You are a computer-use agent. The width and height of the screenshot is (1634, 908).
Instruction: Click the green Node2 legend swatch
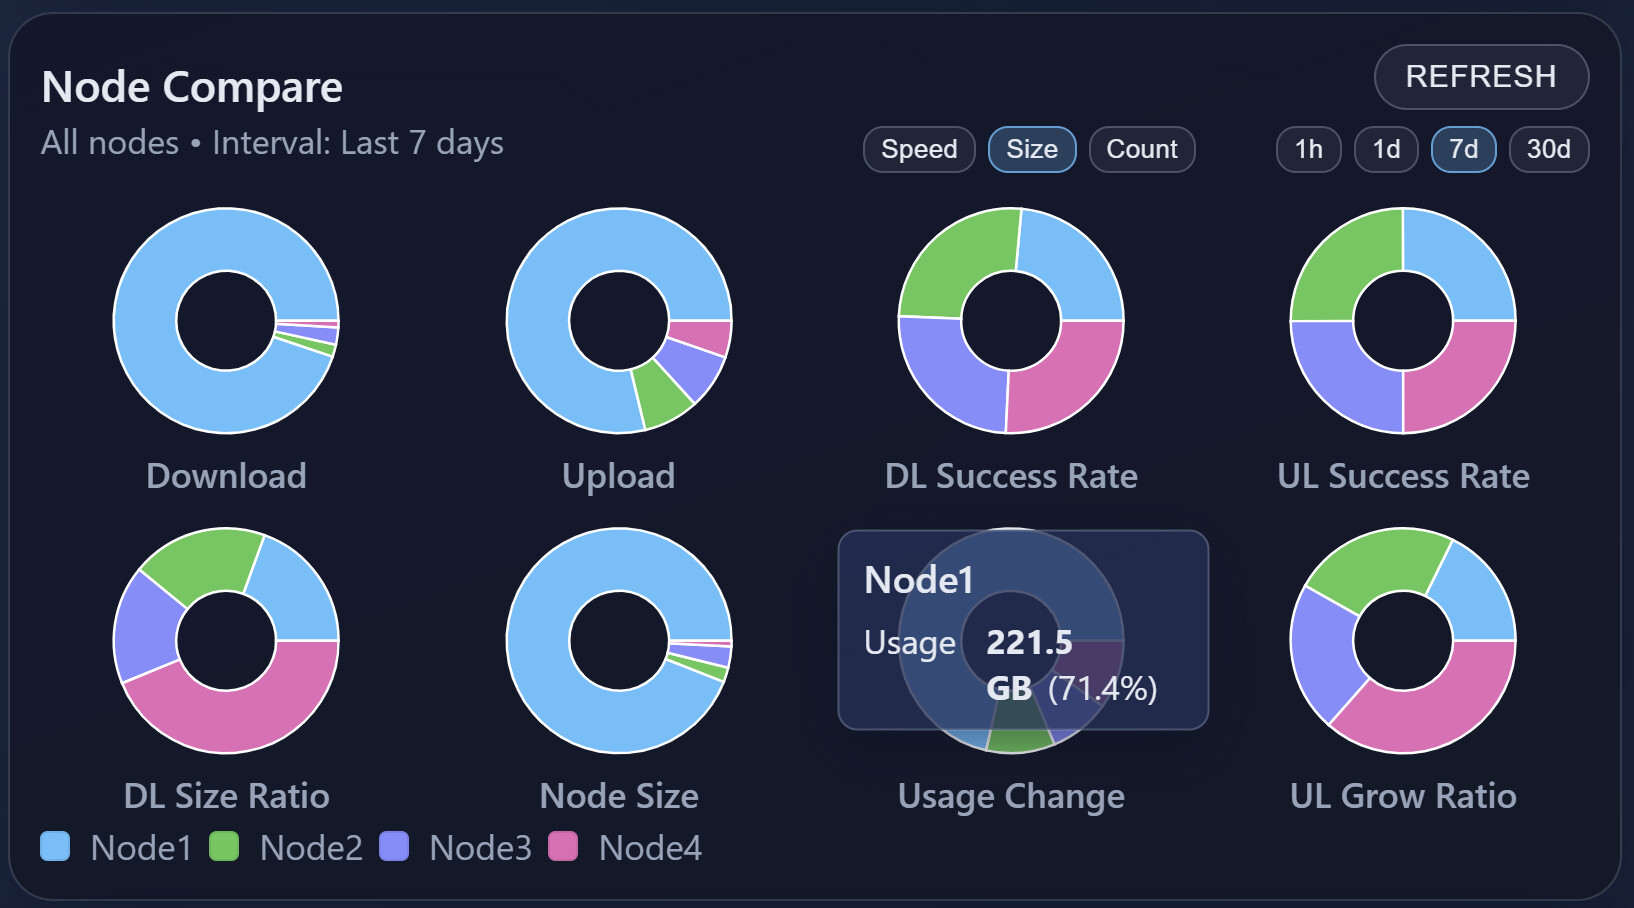[224, 846]
